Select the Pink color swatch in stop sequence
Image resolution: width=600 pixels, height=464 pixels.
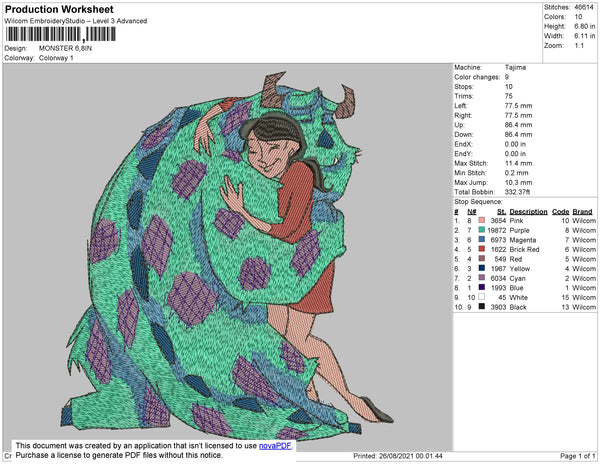point(481,220)
